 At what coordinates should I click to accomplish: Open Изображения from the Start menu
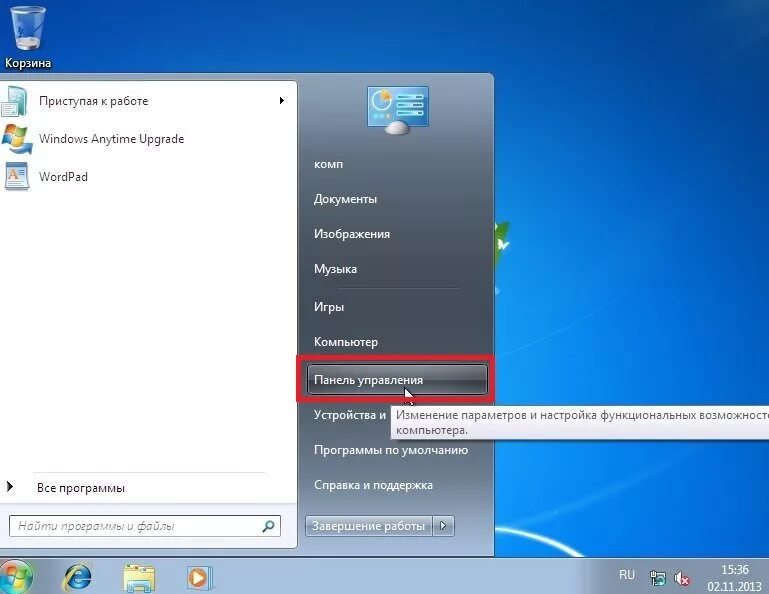tap(352, 234)
